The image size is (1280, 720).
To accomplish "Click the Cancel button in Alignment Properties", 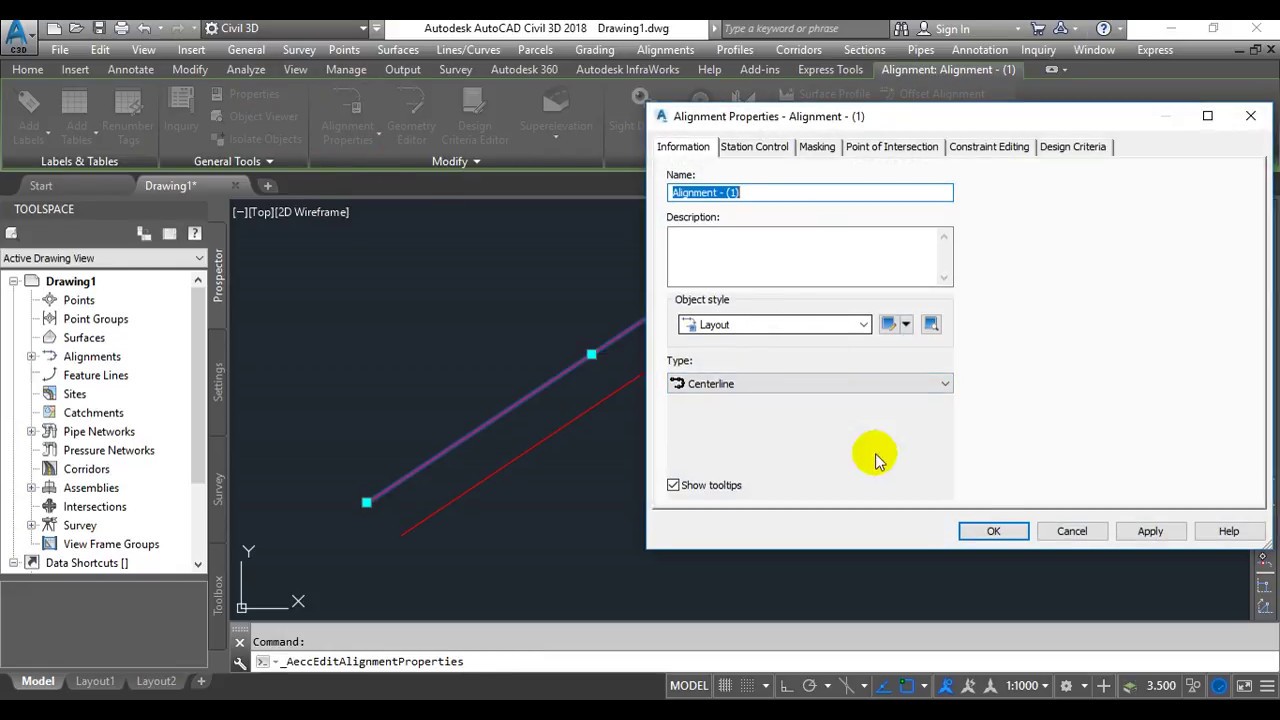I will click(1072, 531).
